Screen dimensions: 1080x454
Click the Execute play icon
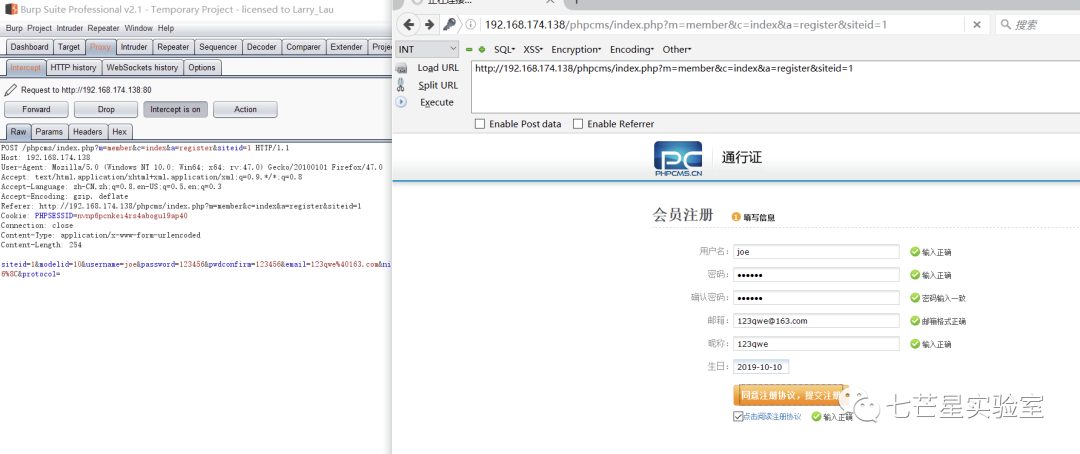coord(402,102)
